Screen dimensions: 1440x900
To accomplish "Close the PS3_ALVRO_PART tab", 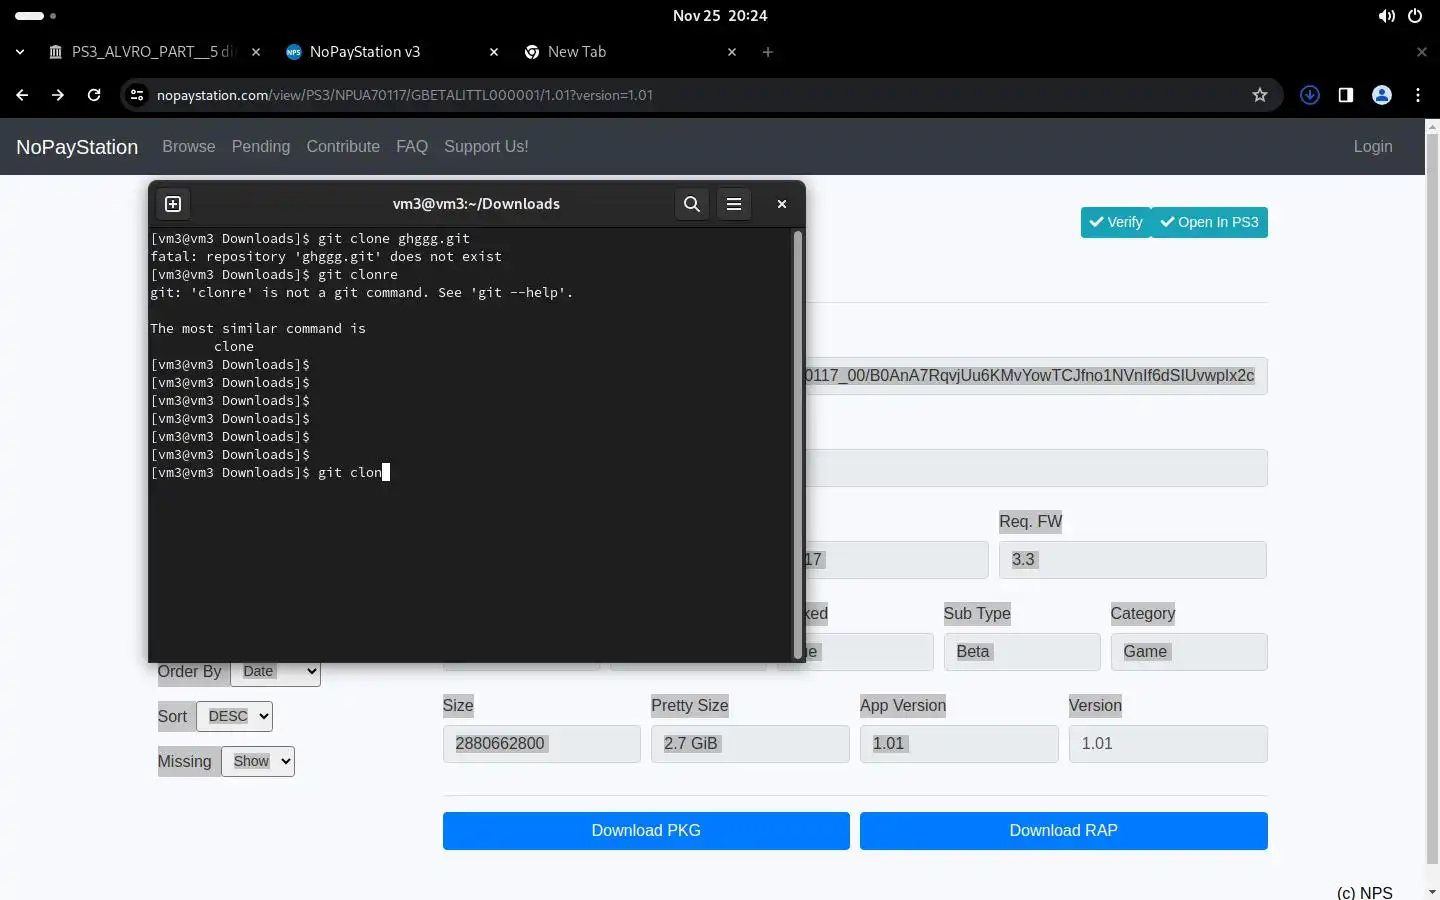I will [256, 52].
